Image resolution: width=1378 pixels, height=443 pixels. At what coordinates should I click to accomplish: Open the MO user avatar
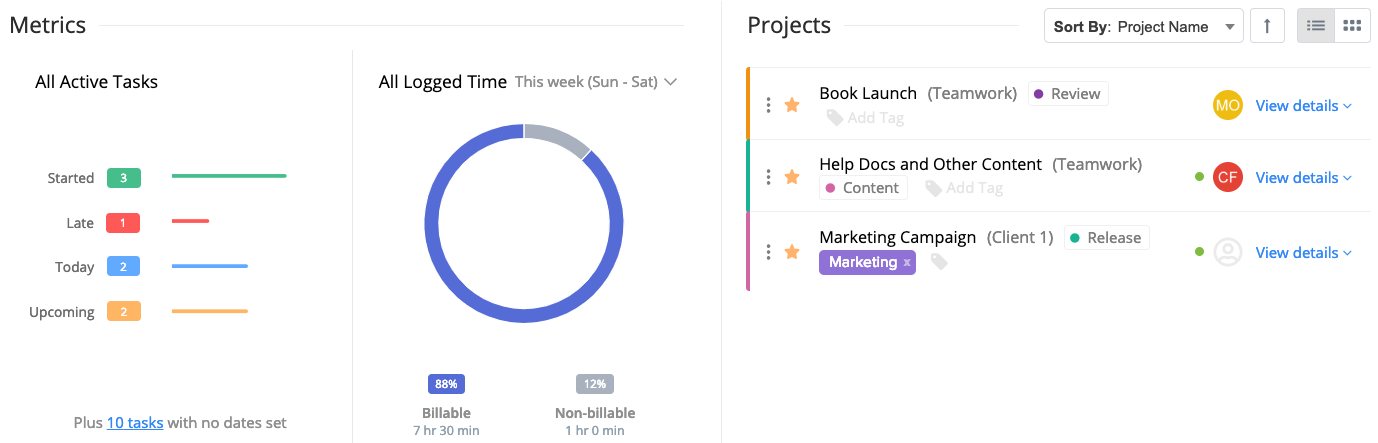click(1228, 105)
